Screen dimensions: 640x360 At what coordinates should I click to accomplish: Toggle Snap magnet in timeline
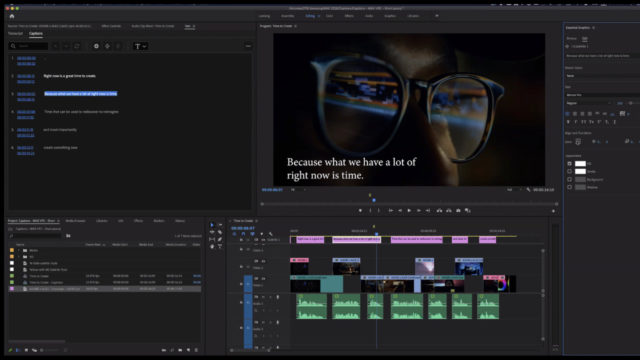243,234
